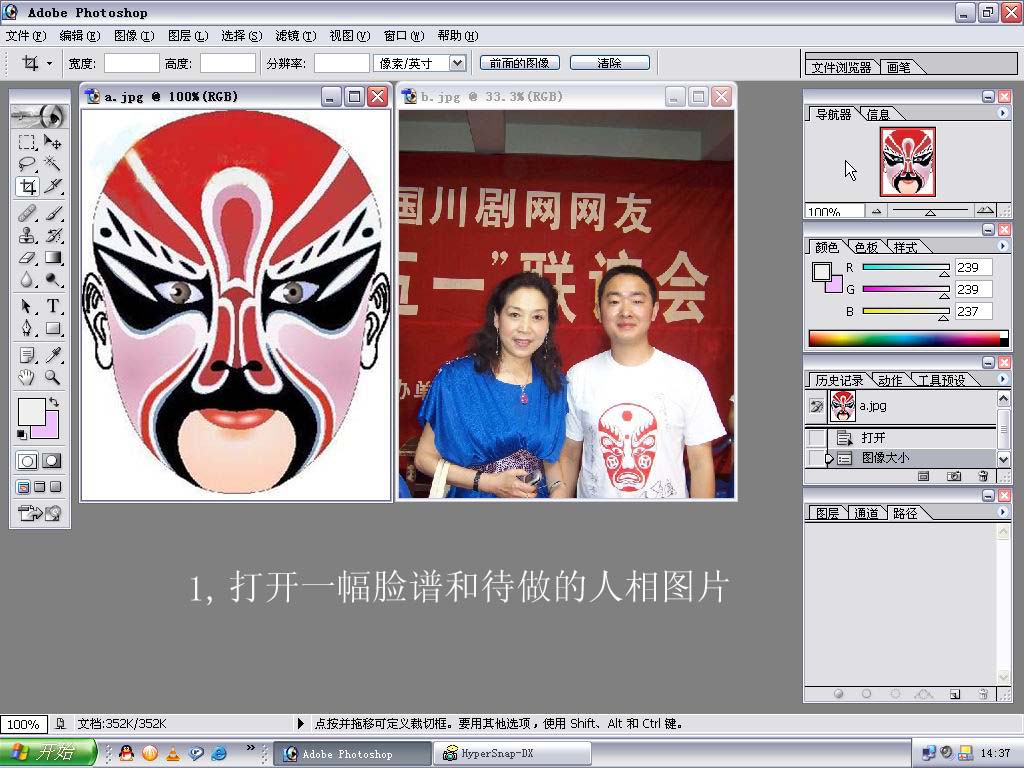The height and width of the screenshot is (768, 1024).
Task: Create new document from current history state
Action: point(923,476)
